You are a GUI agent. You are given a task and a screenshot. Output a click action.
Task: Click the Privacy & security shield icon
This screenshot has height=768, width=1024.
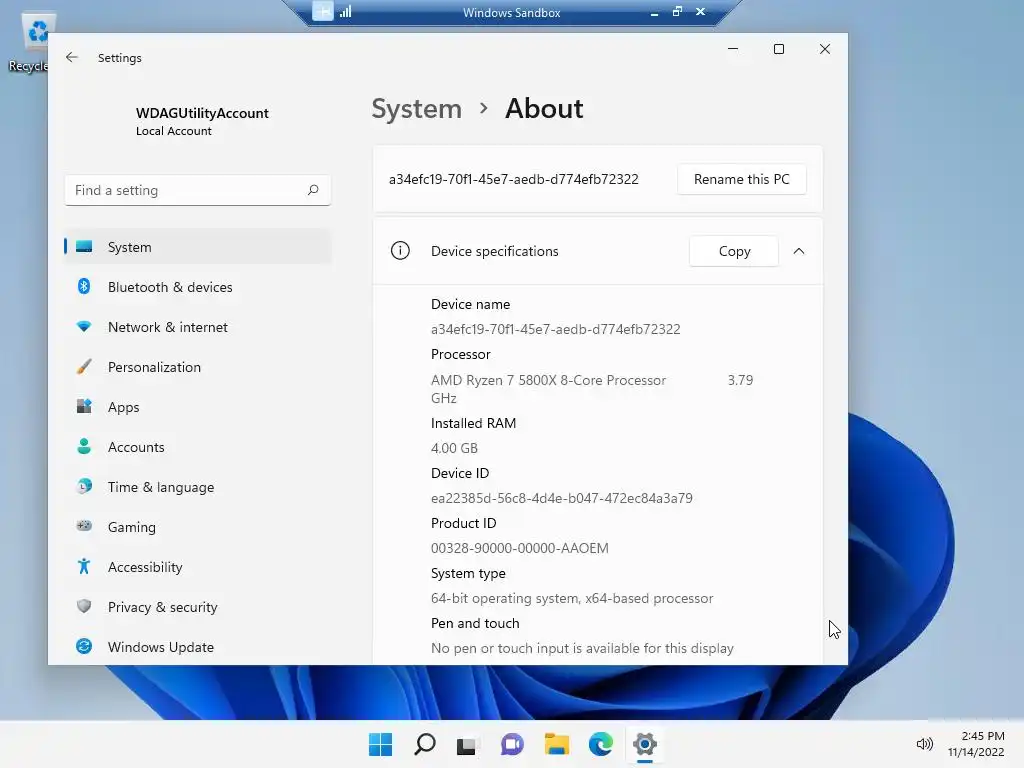(84, 606)
